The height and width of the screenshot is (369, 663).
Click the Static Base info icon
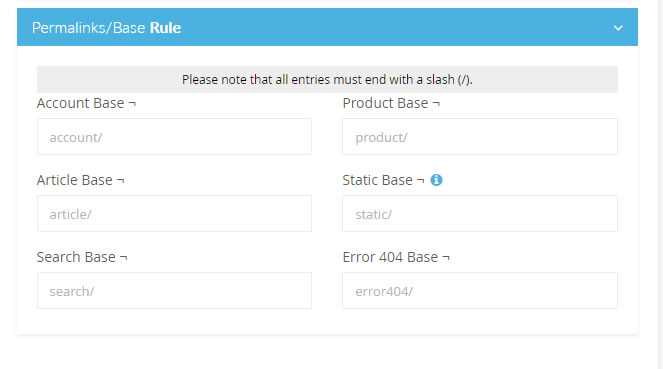[436, 180]
